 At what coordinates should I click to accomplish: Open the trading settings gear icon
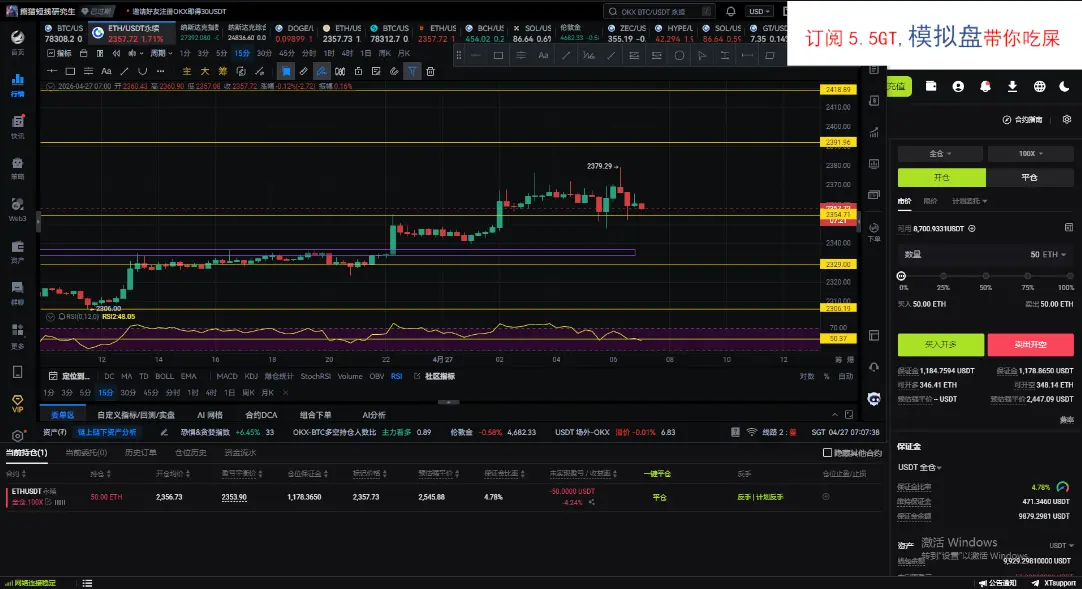(x=1067, y=119)
